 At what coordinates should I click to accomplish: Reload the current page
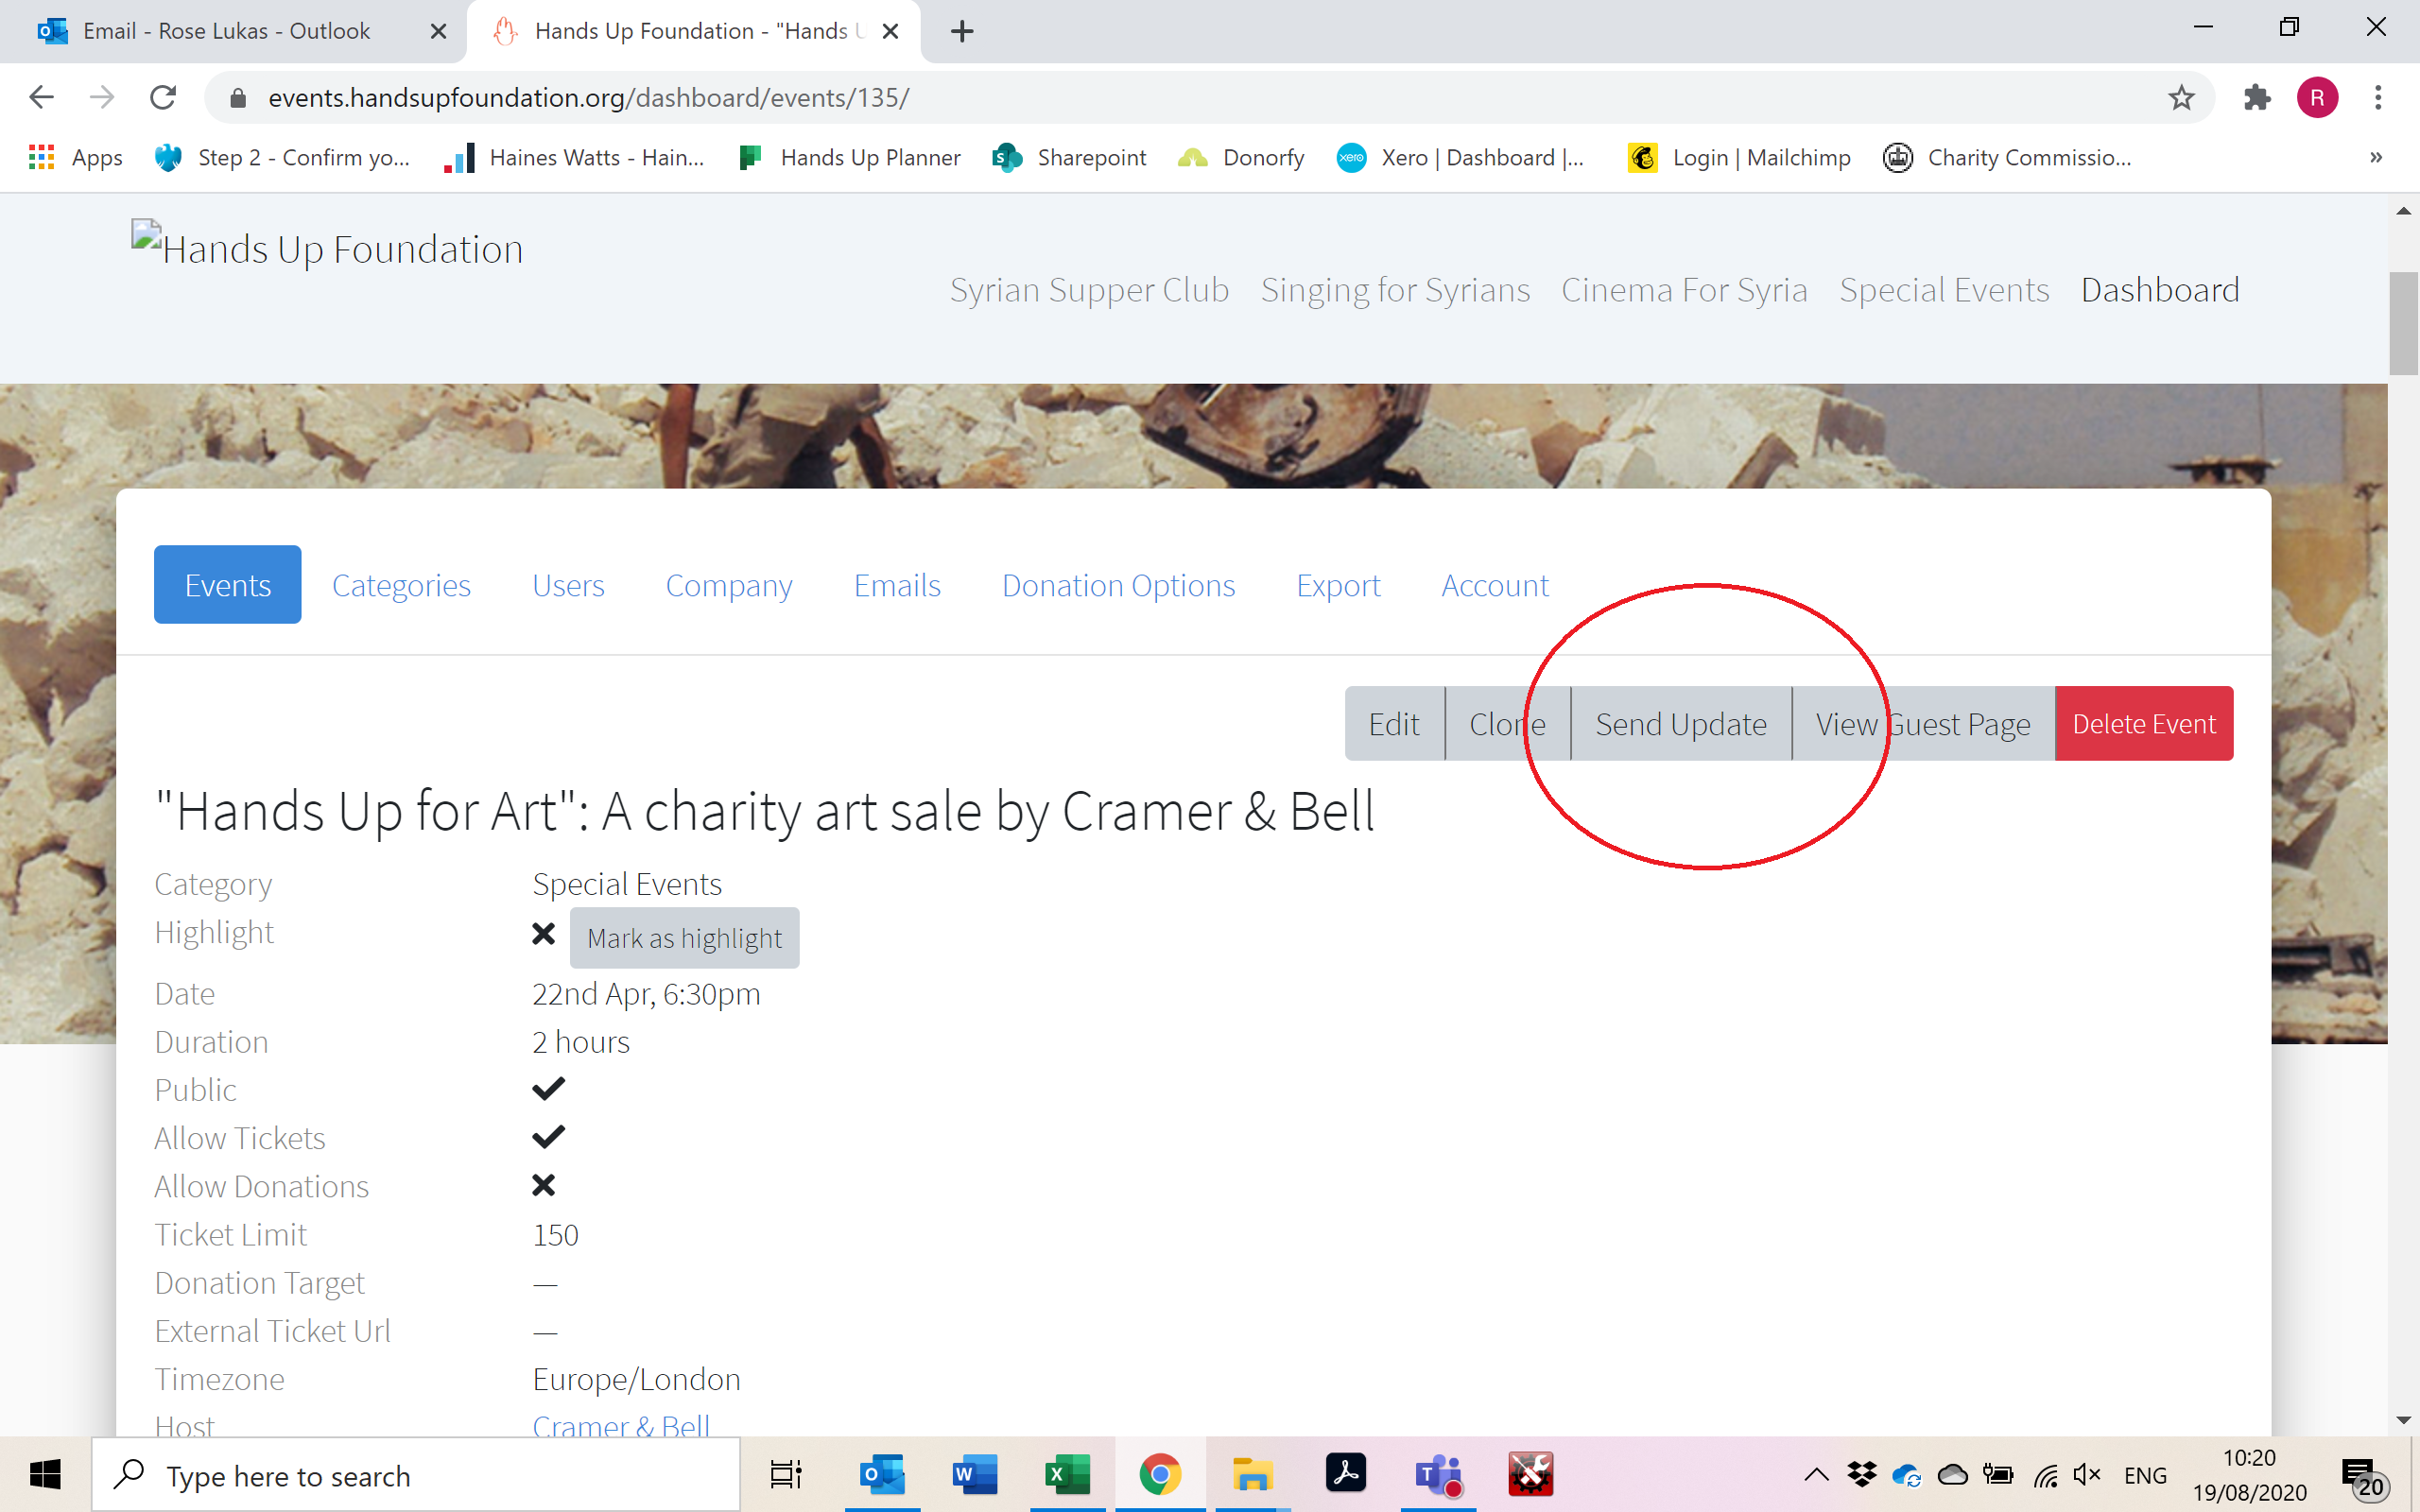(163, 97)
